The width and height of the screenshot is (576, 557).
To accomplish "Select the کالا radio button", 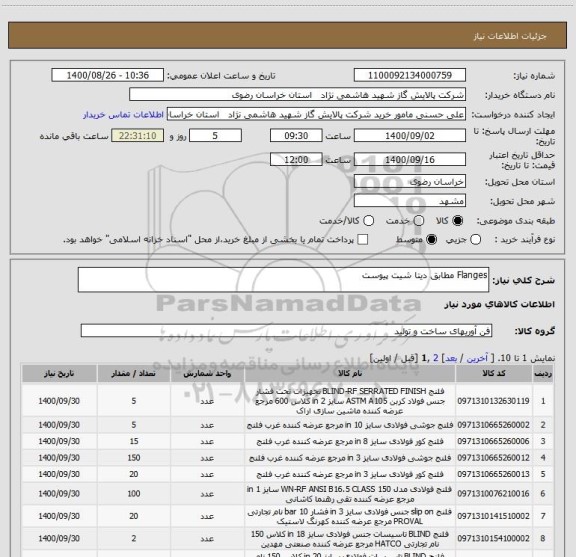I will pos(458,221).
